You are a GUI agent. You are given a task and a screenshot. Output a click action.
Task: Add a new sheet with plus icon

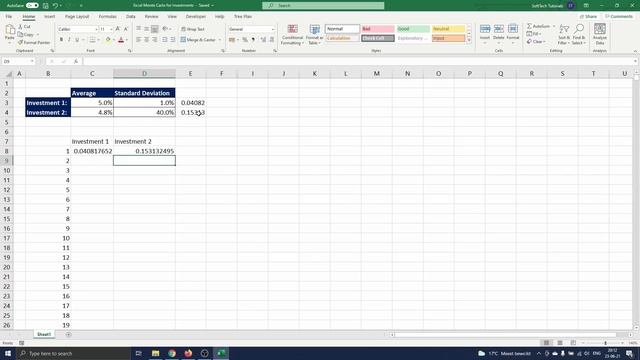69,334
